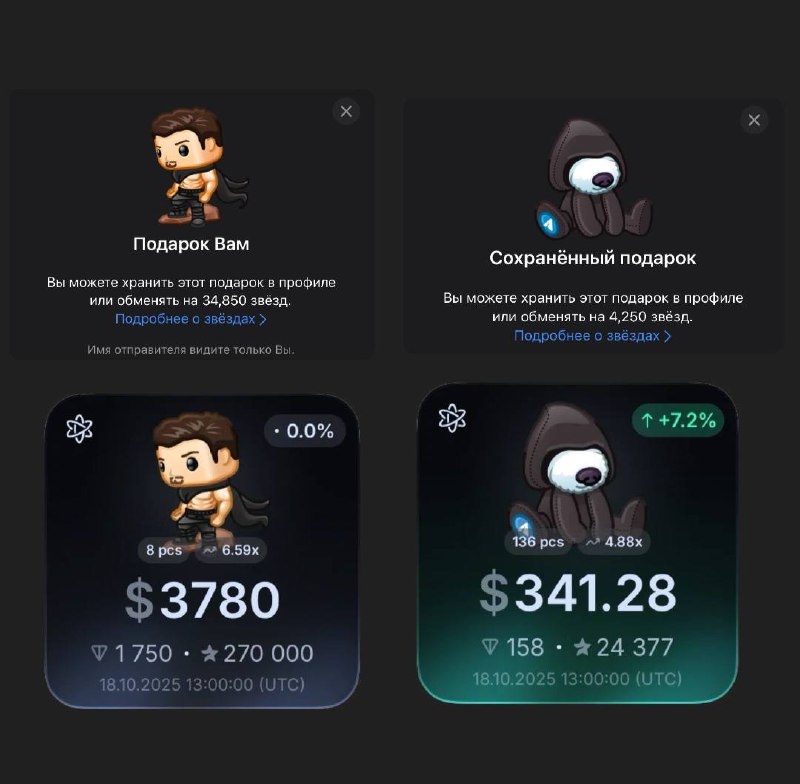Viewport: 800px width, 784px height.
Task: Select the 136 pcs supply badge
Action: tap(538, 542)
